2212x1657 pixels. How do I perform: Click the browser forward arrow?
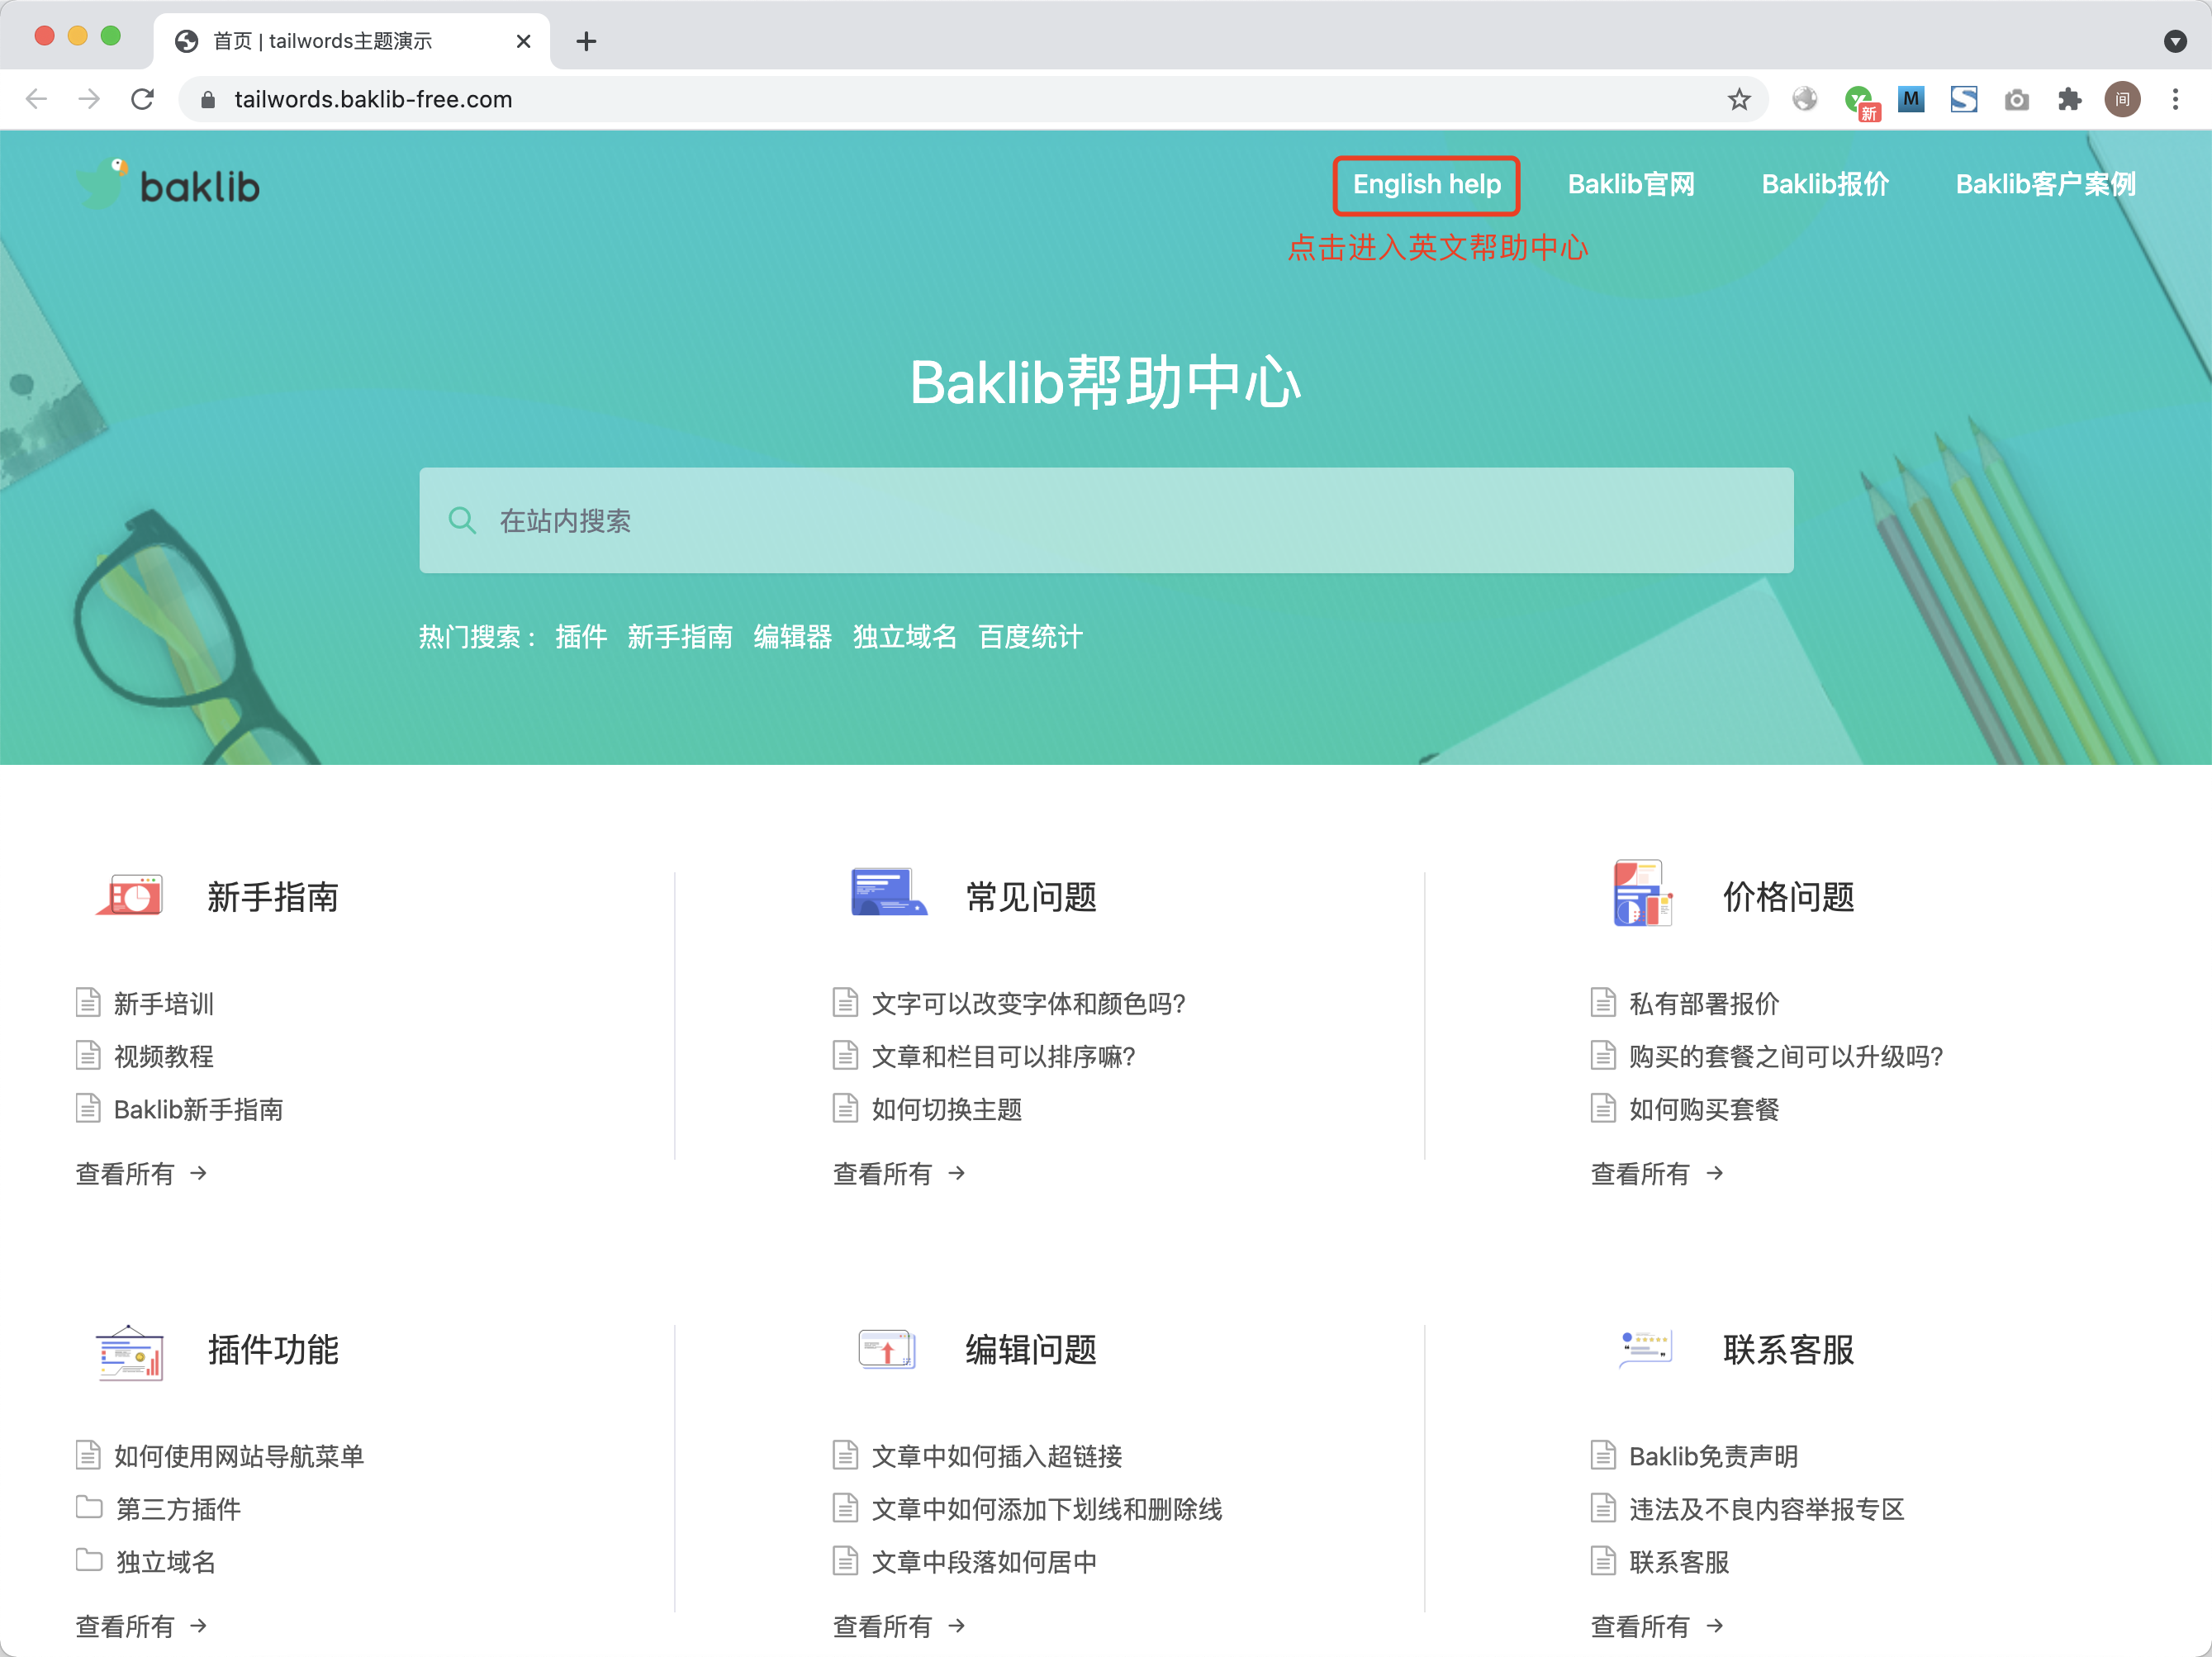point(89,99)
